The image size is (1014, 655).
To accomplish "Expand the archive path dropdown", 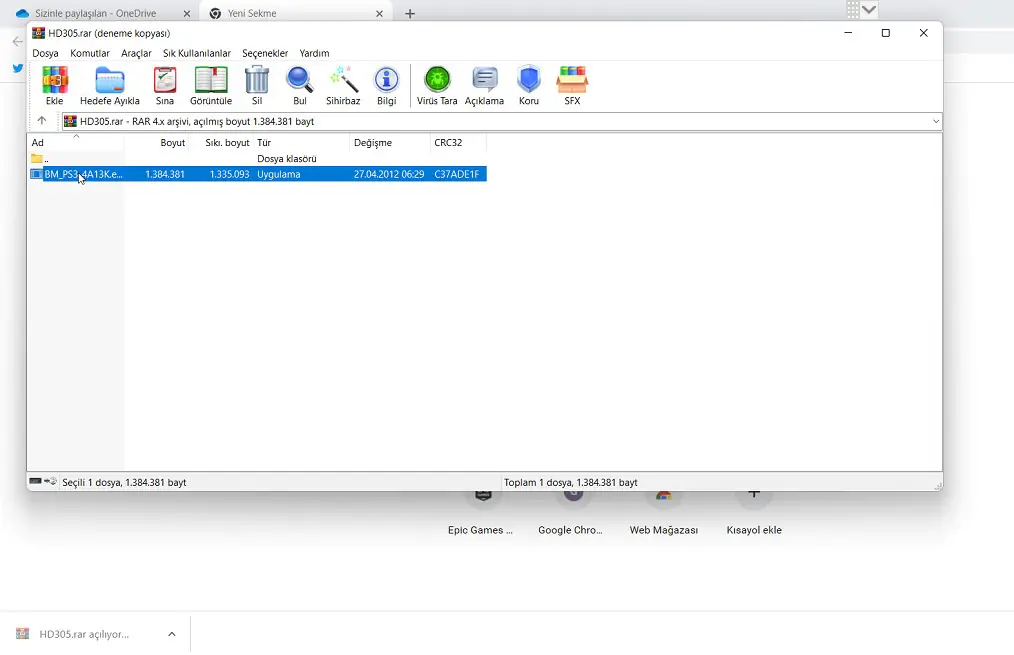I will 935,122.
